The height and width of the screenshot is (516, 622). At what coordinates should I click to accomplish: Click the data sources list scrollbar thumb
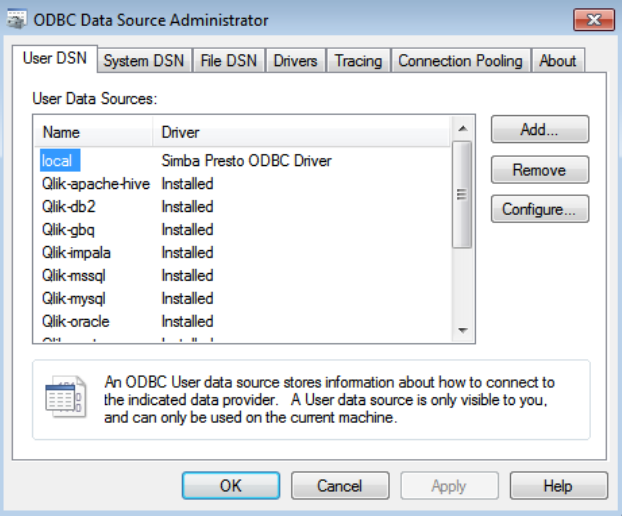click(462, 194)
